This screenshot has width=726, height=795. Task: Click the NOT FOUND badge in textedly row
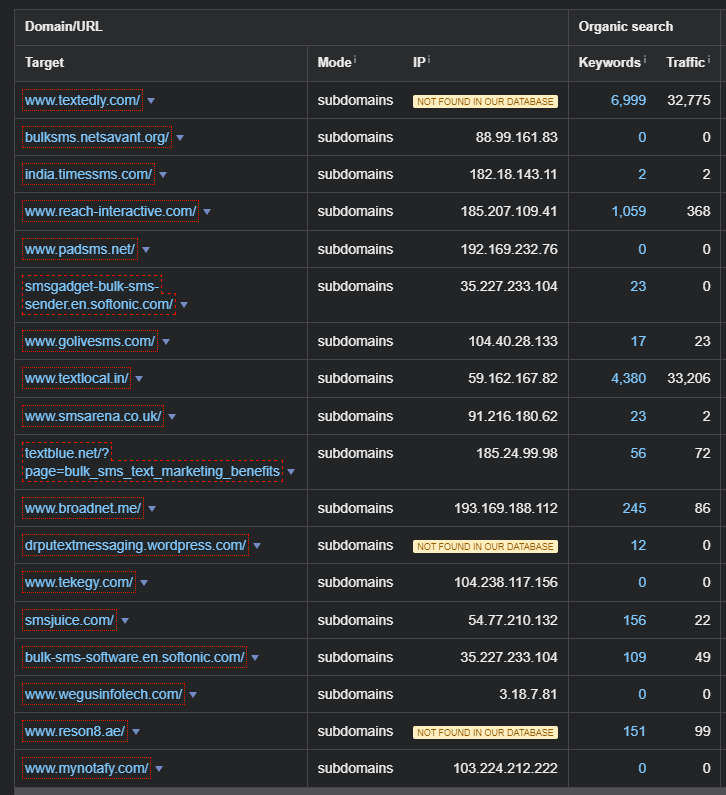click(485, 101)
